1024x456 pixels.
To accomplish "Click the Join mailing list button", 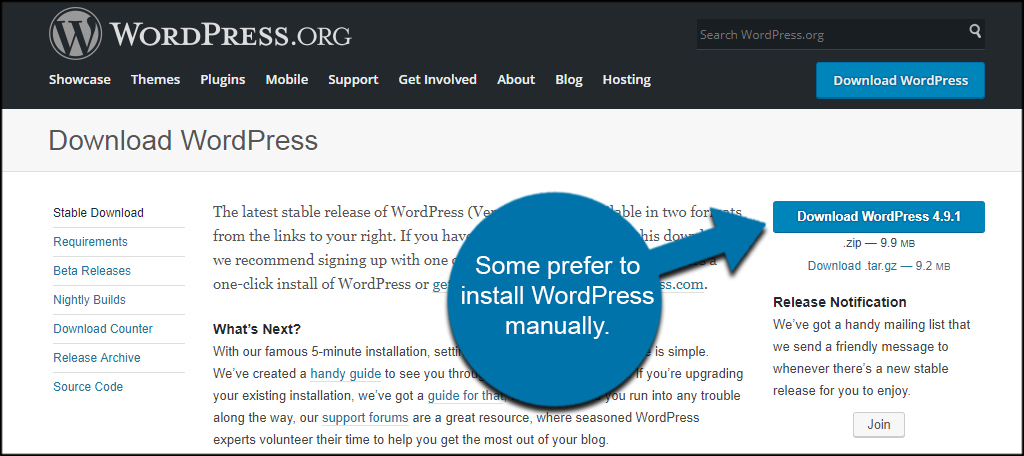I will [879, 425].
